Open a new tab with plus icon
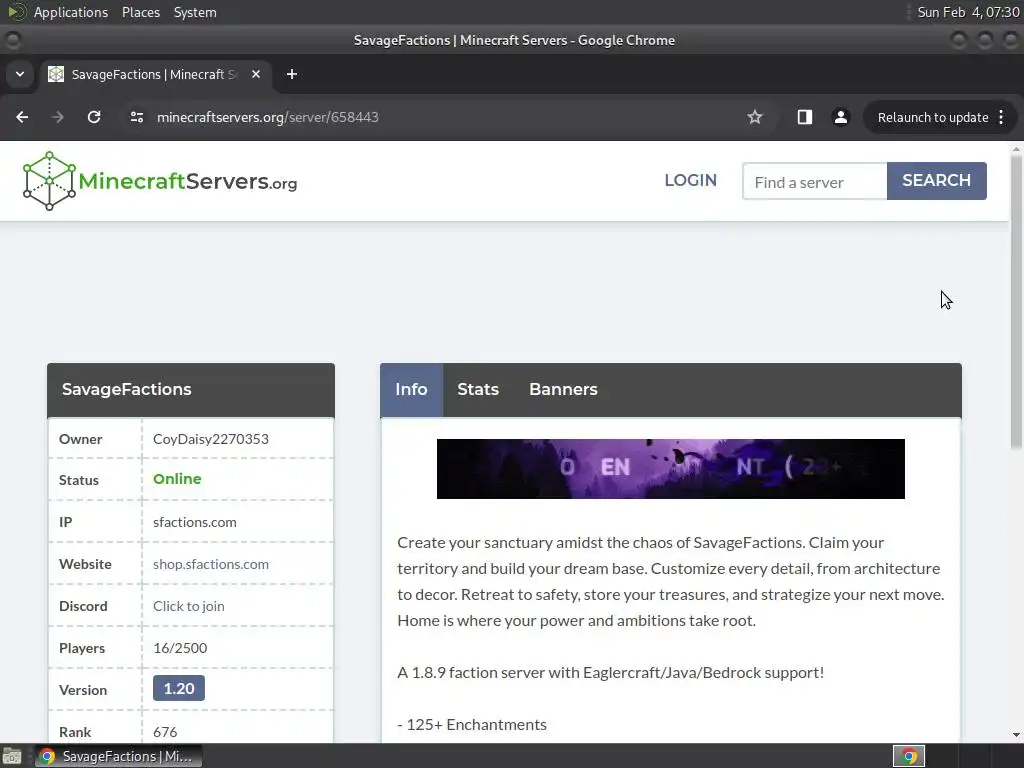This screenshot has width=1024, height=768. click(292, 74)
